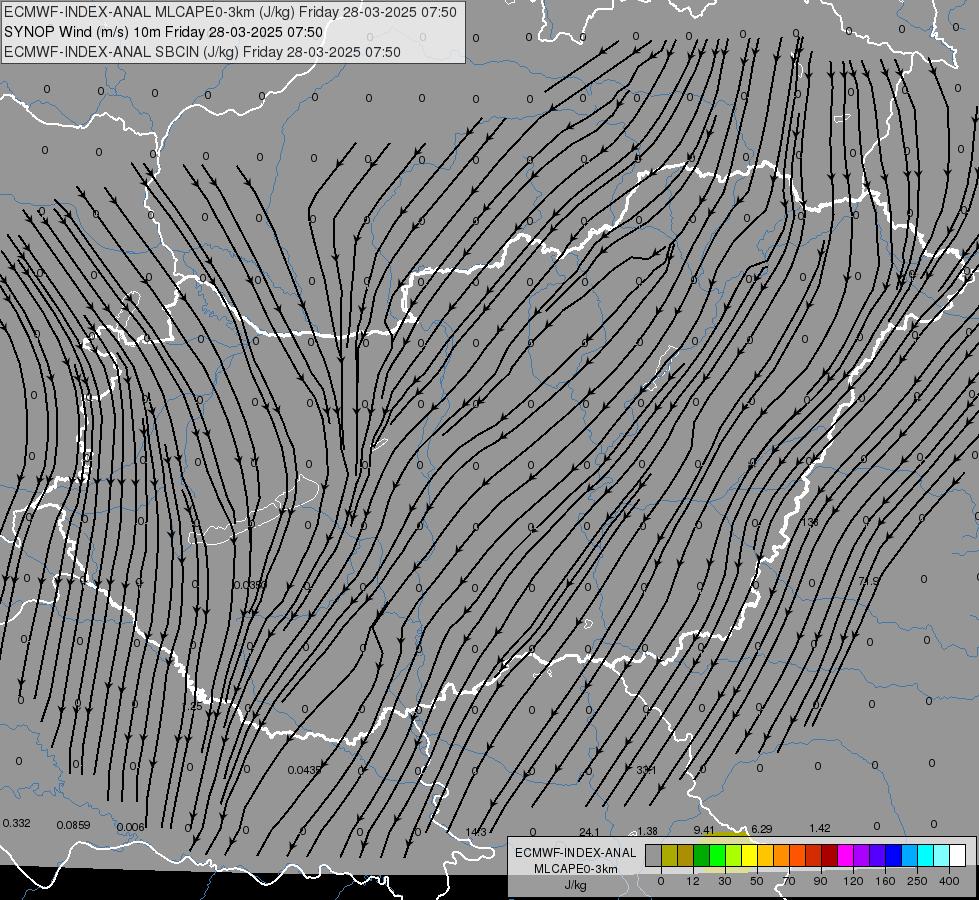This screenshot has height=900, width=979.
Task: Select the yellow-green legend swatch
Action: (734, 855)
